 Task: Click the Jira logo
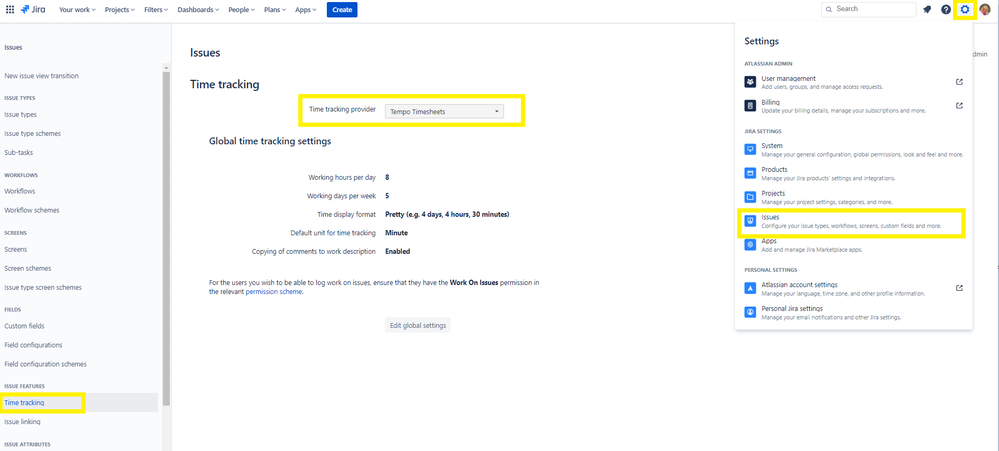pos(34,10)
